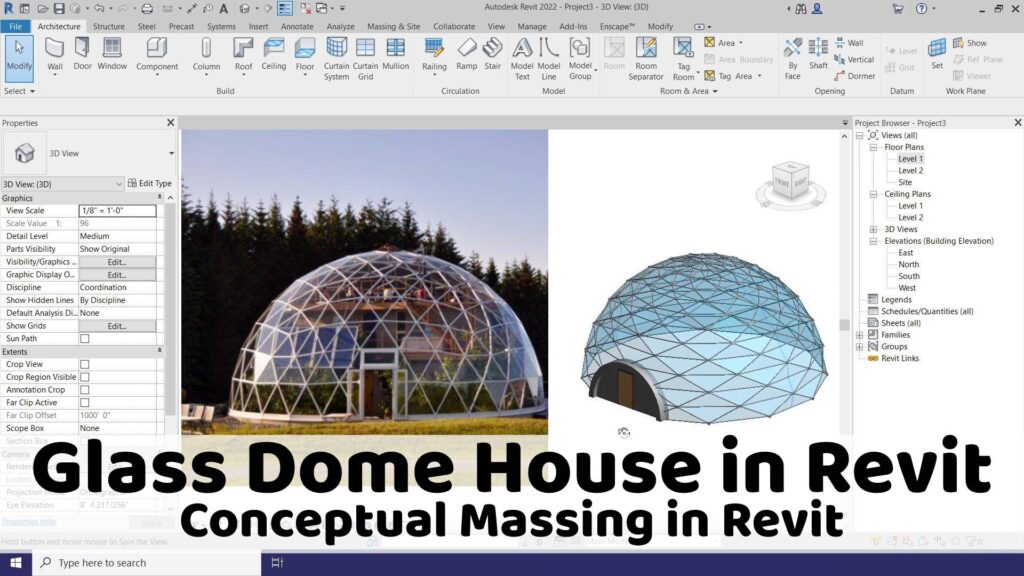Viewport: 1024px width, 576px height.
Task: Activate the Roof tool
Action: pyautogui.click(x=243, y=55)
